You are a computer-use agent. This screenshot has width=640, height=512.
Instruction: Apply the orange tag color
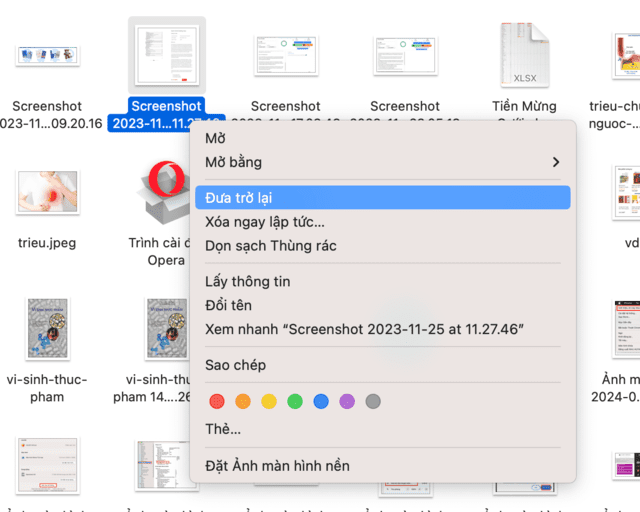point(243,401)
